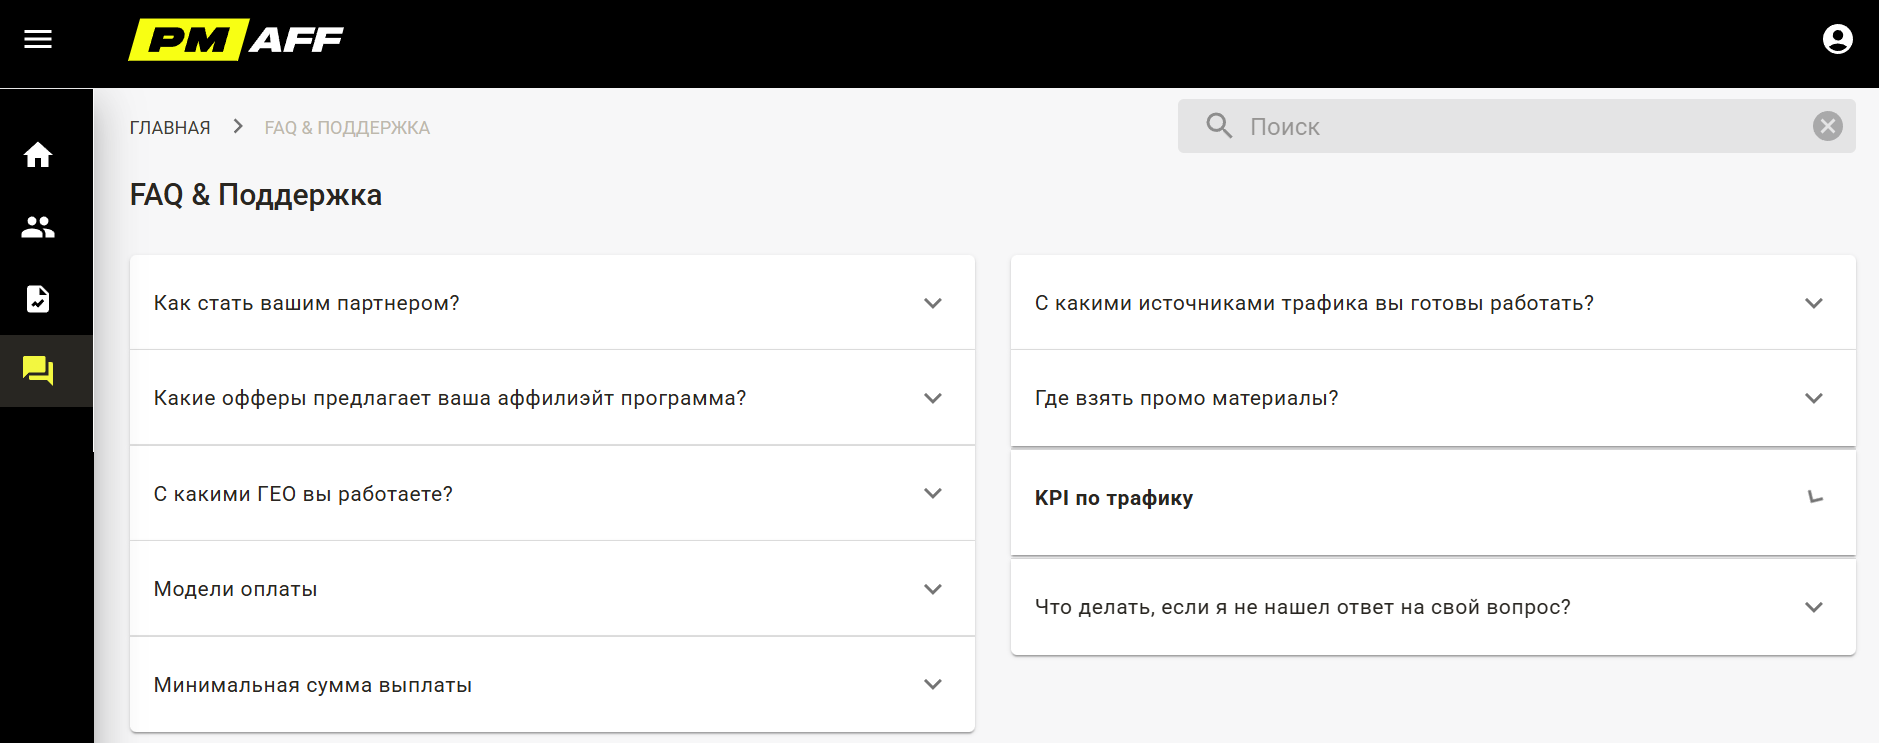Open question Какие офферы предлагает ваша программа
This screenshot has height=743, width=1879.
coord(450,398)
